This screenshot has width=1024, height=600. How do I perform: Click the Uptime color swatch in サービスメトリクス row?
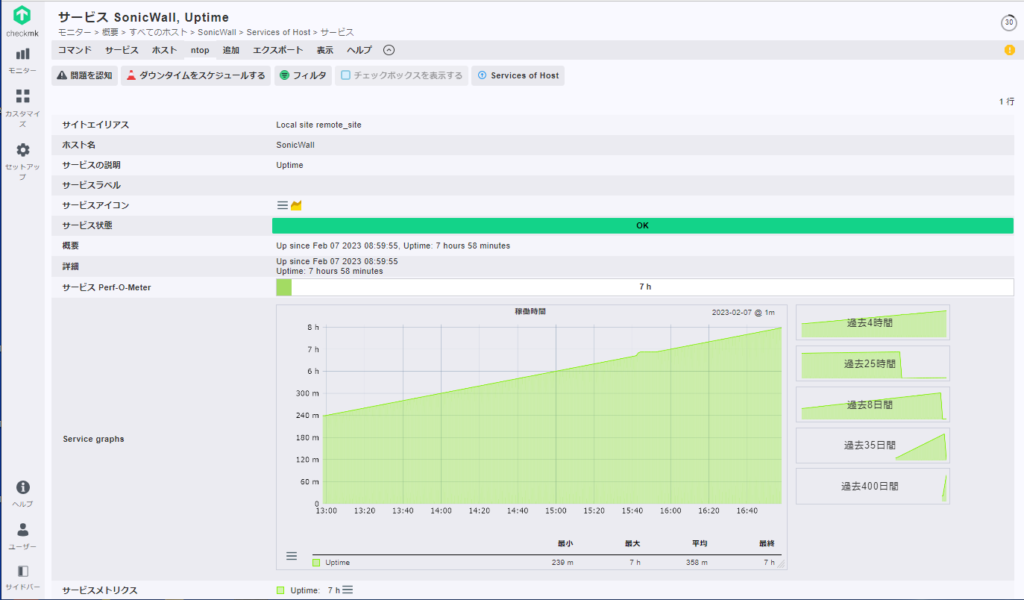click(x=280, y=590)
